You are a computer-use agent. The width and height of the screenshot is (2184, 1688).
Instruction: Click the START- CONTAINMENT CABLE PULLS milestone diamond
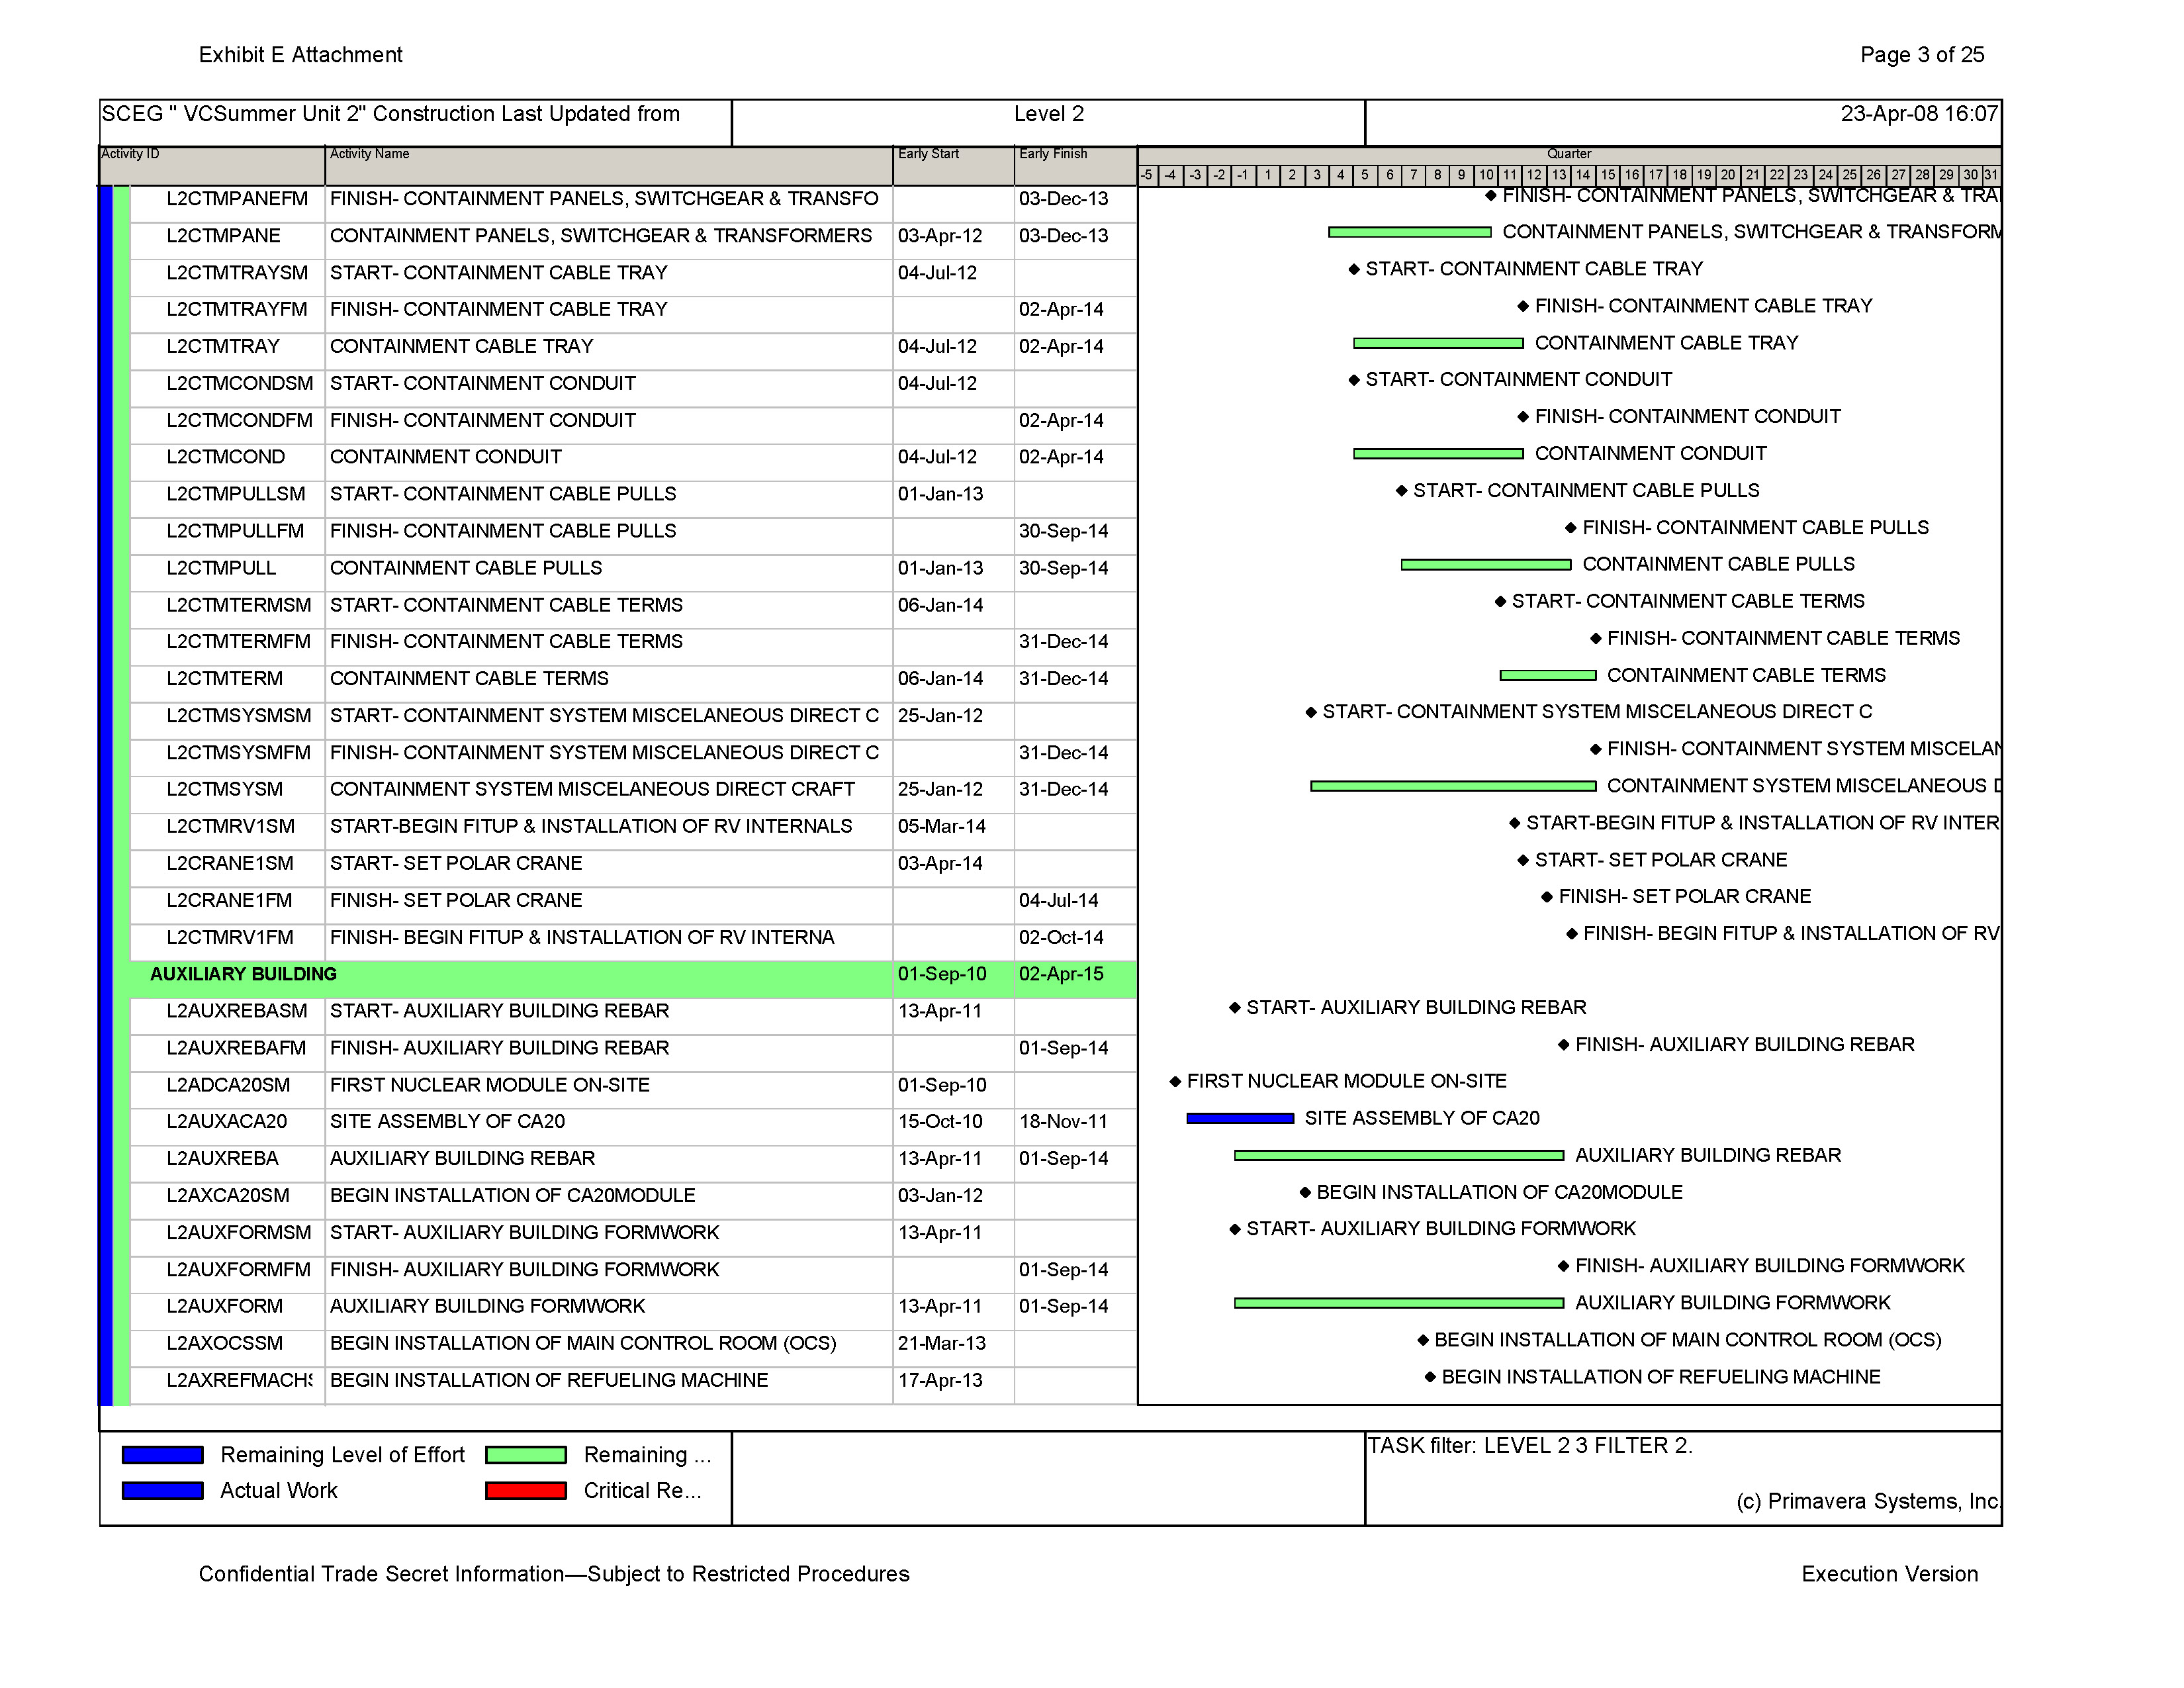(1402, 490)
